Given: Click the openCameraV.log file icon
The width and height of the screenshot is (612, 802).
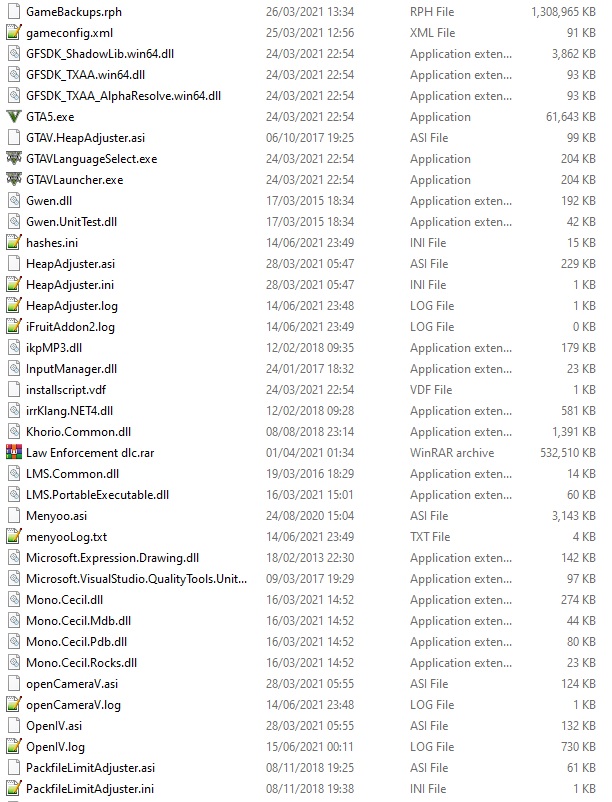Looking at the screenshot, I should (x=14, y=705).
